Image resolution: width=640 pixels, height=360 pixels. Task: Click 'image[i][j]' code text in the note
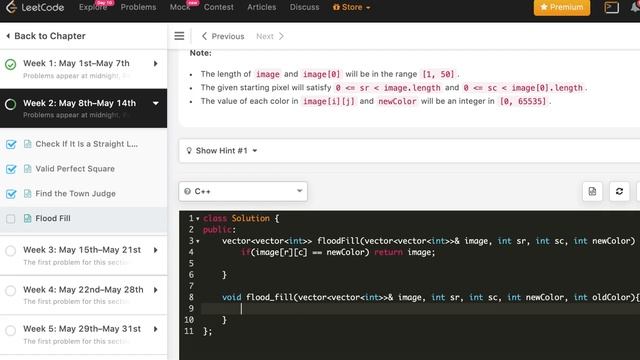tap(329, 101)
